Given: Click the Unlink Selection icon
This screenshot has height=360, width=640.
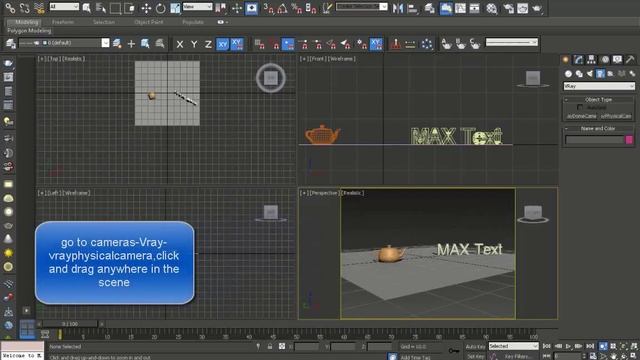Looking at the screenshot, I should point(24,8).
